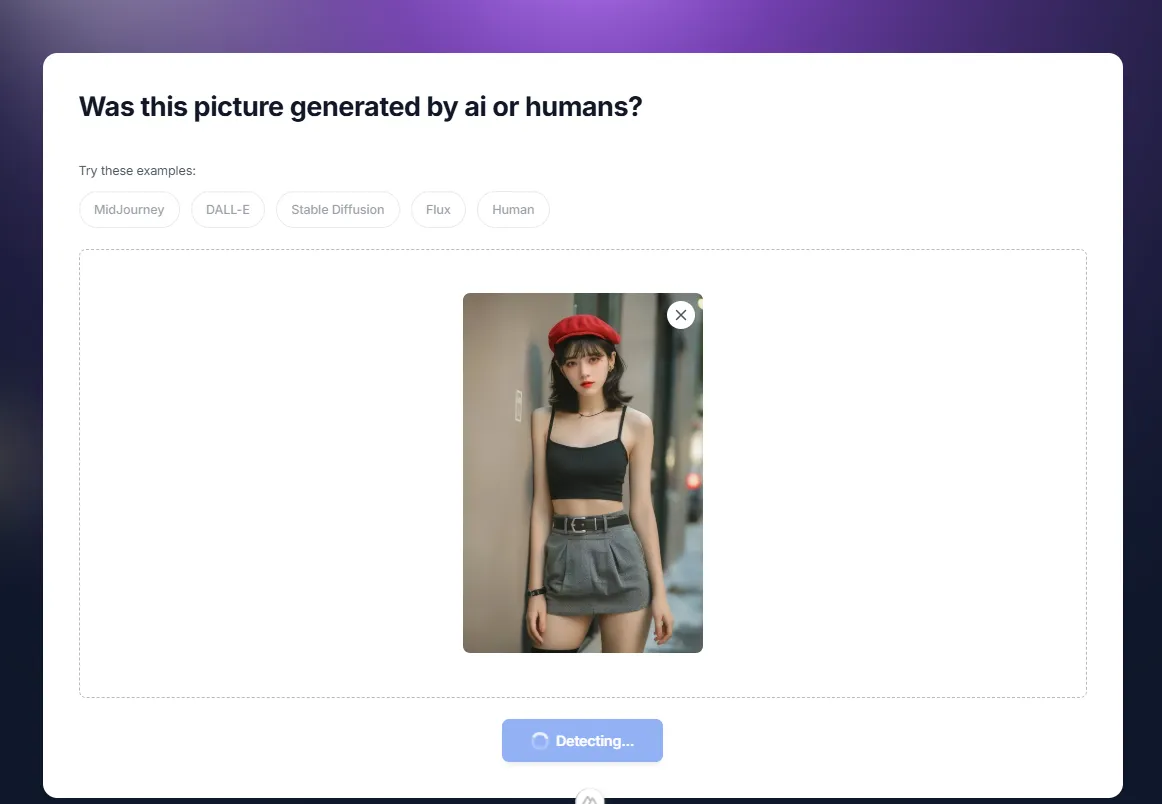Click the round logo icon at the bottom of the card

(589, 799)
